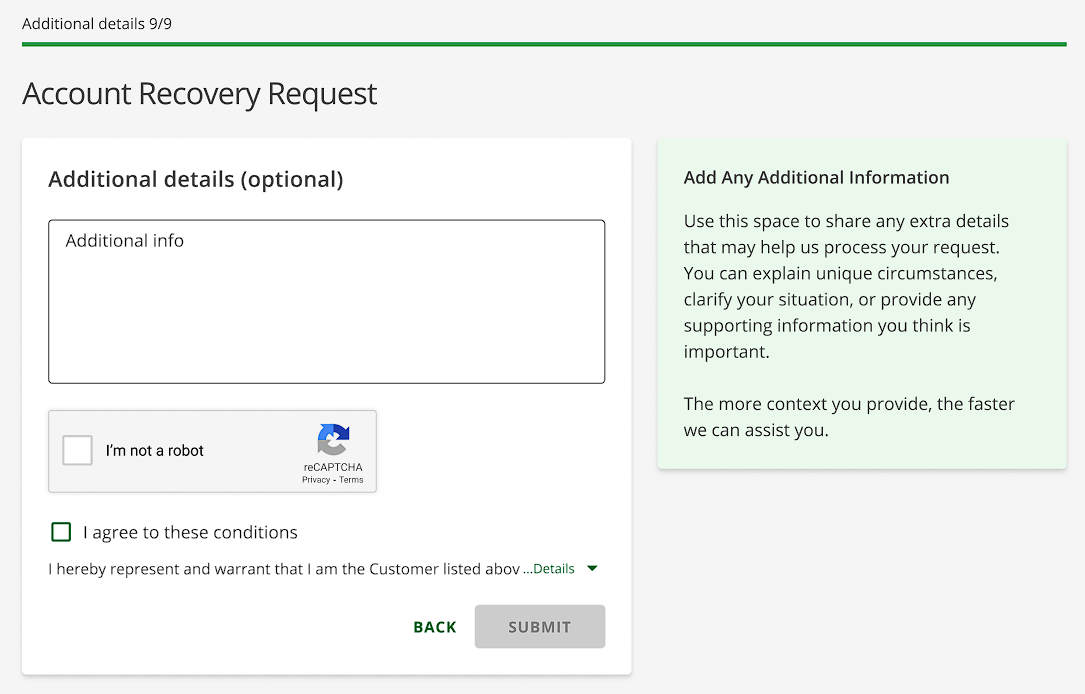Screen dimensions: 1085x694
Task: Click the "I'm not a robot" label text
Action: [155, 450]
